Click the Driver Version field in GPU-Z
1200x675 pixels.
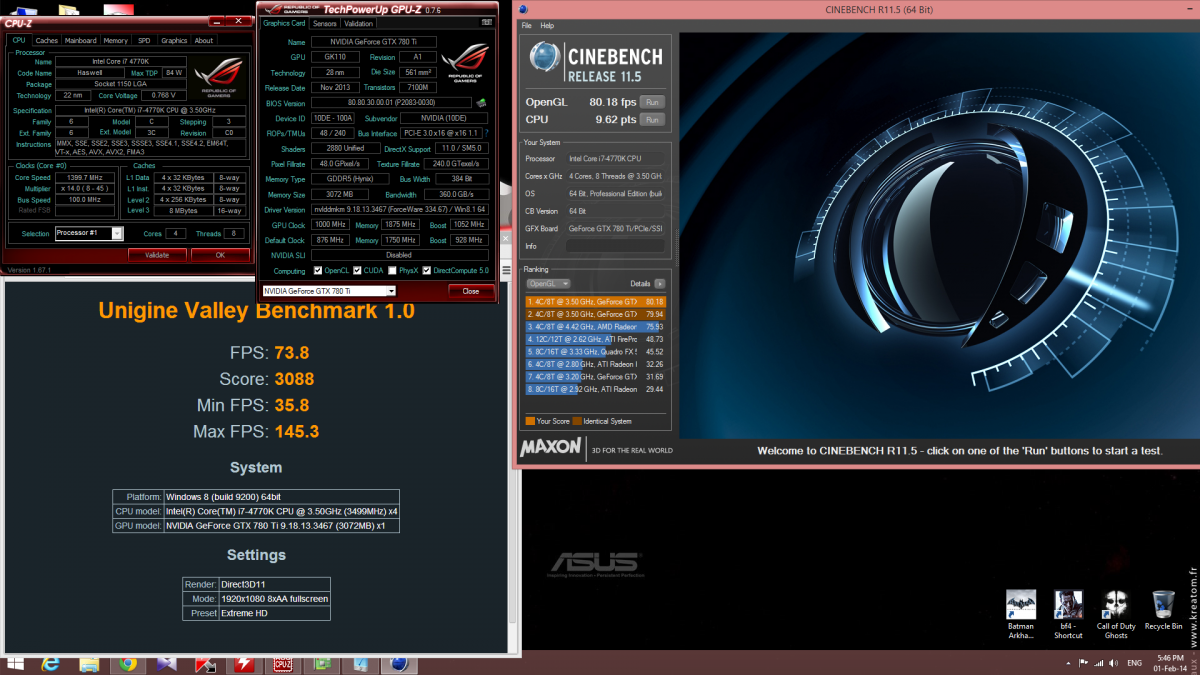coord(400,210)
